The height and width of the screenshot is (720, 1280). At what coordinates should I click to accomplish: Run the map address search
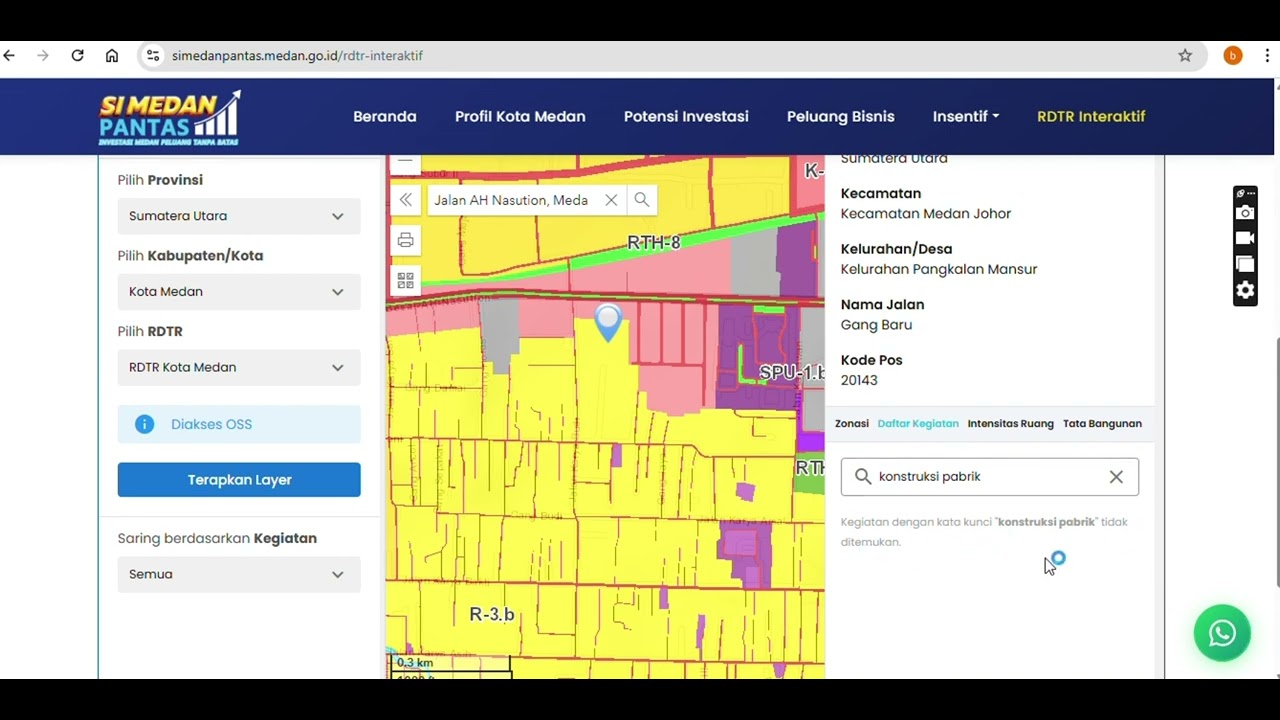[642, 200]
